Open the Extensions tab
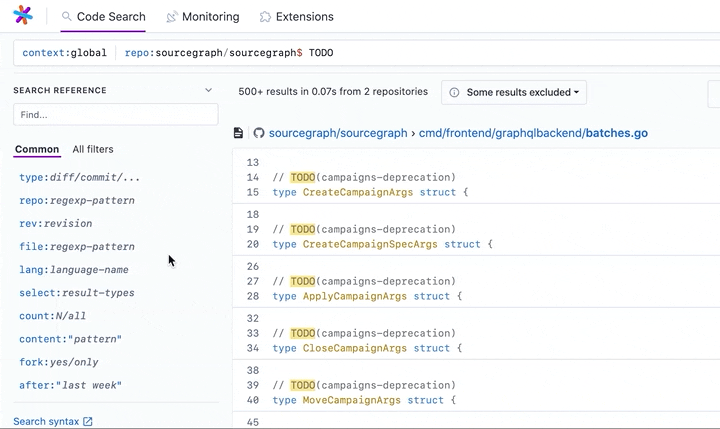 (x=297, y=17)
